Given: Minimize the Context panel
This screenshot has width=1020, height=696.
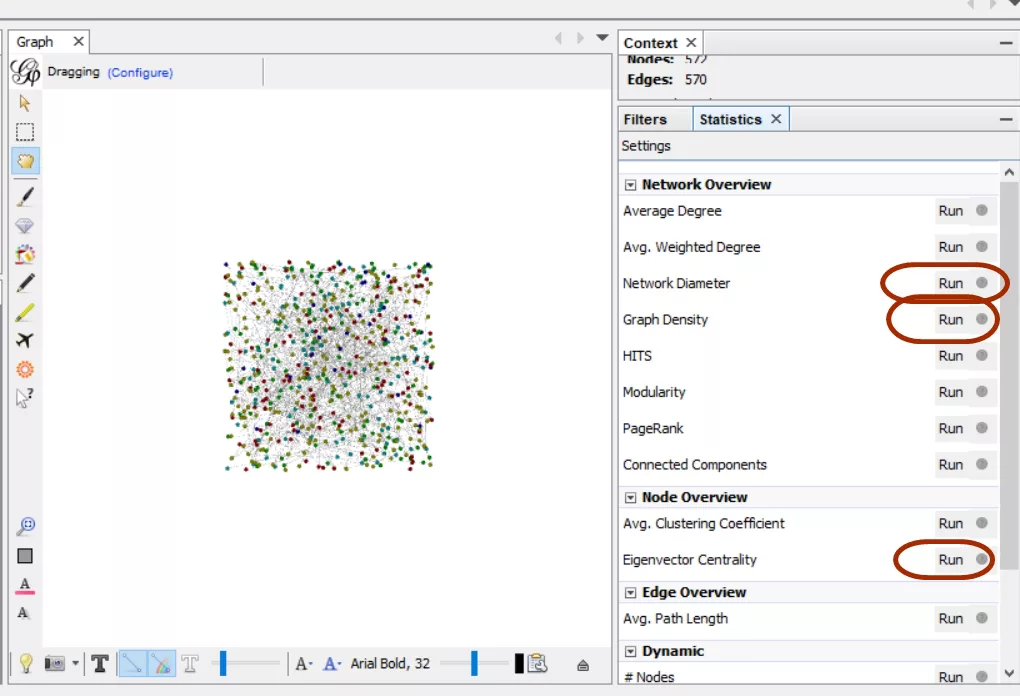Looking at the screenshot, I should pos(1006,43).
